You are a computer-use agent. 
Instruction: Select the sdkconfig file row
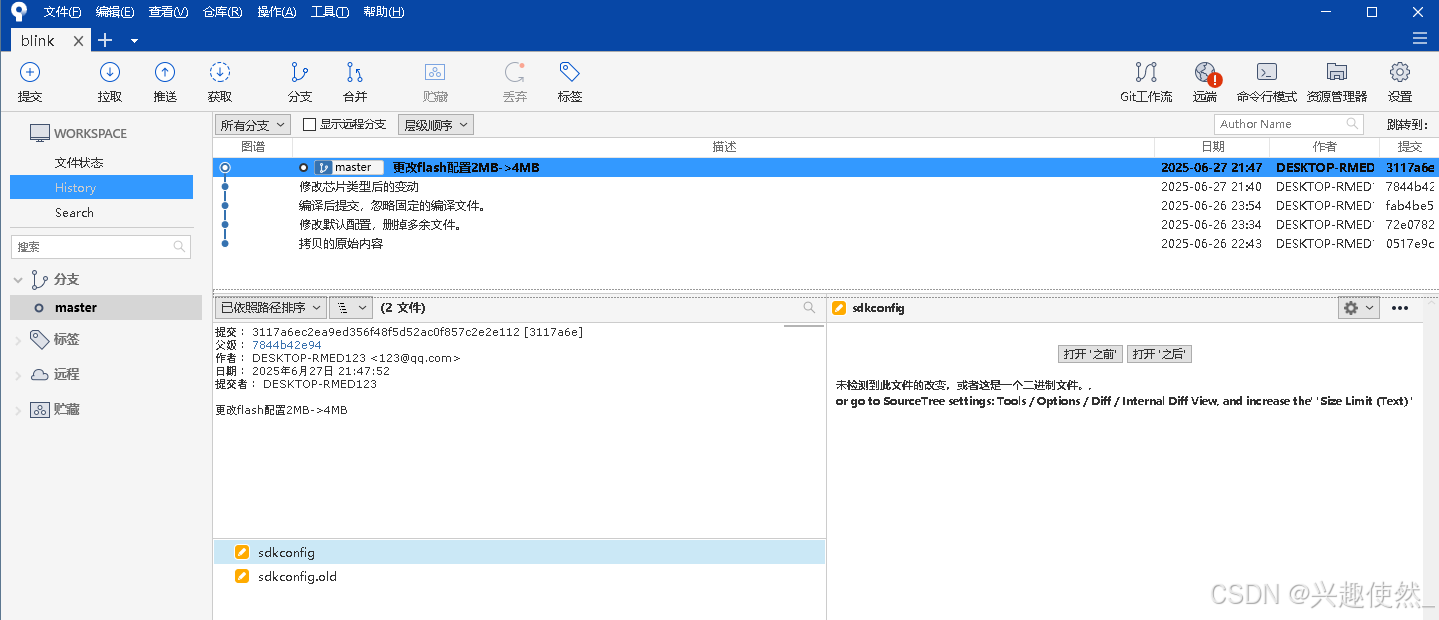(519, 552)
